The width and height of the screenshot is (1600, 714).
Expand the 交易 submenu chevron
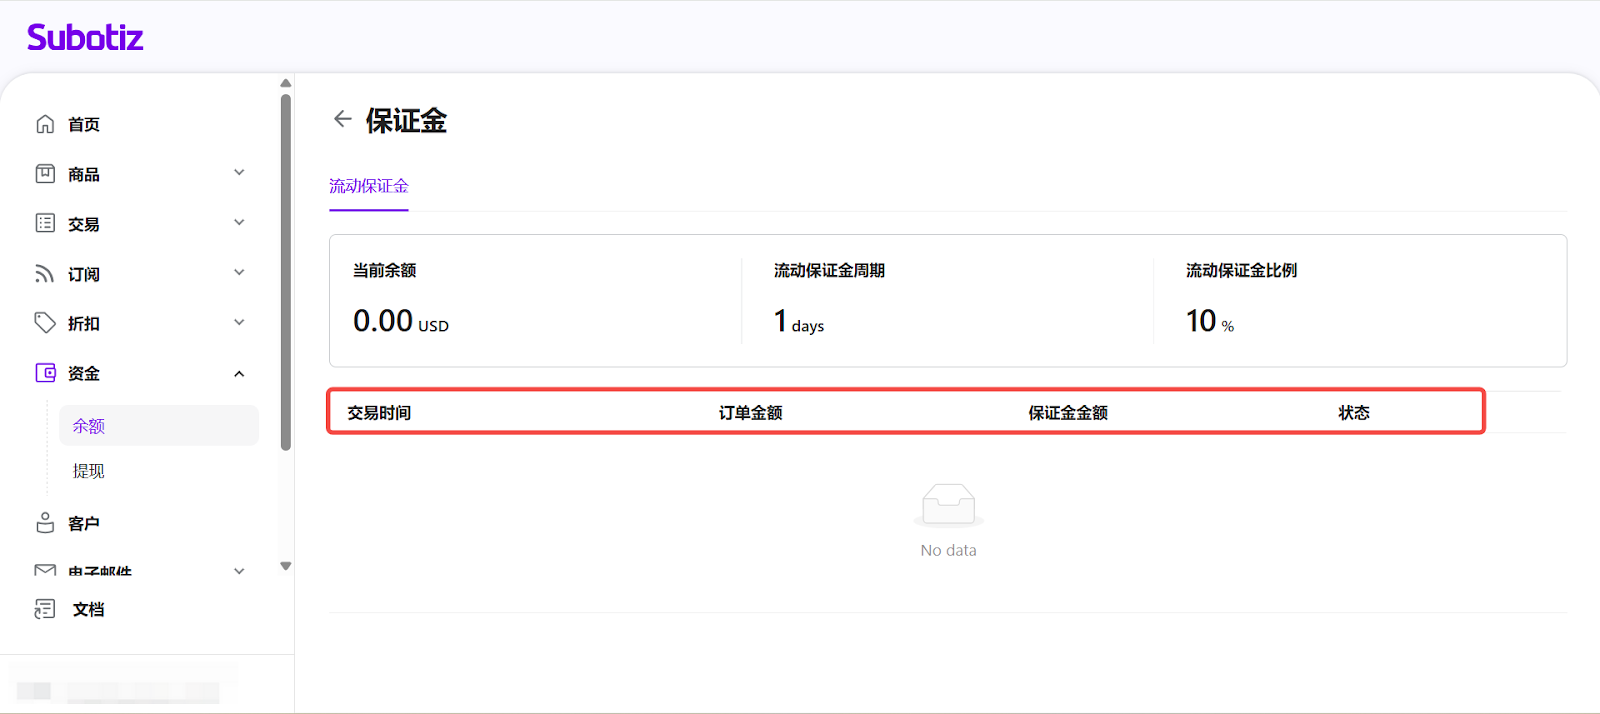pyautogui.click(x=239, y=223)
